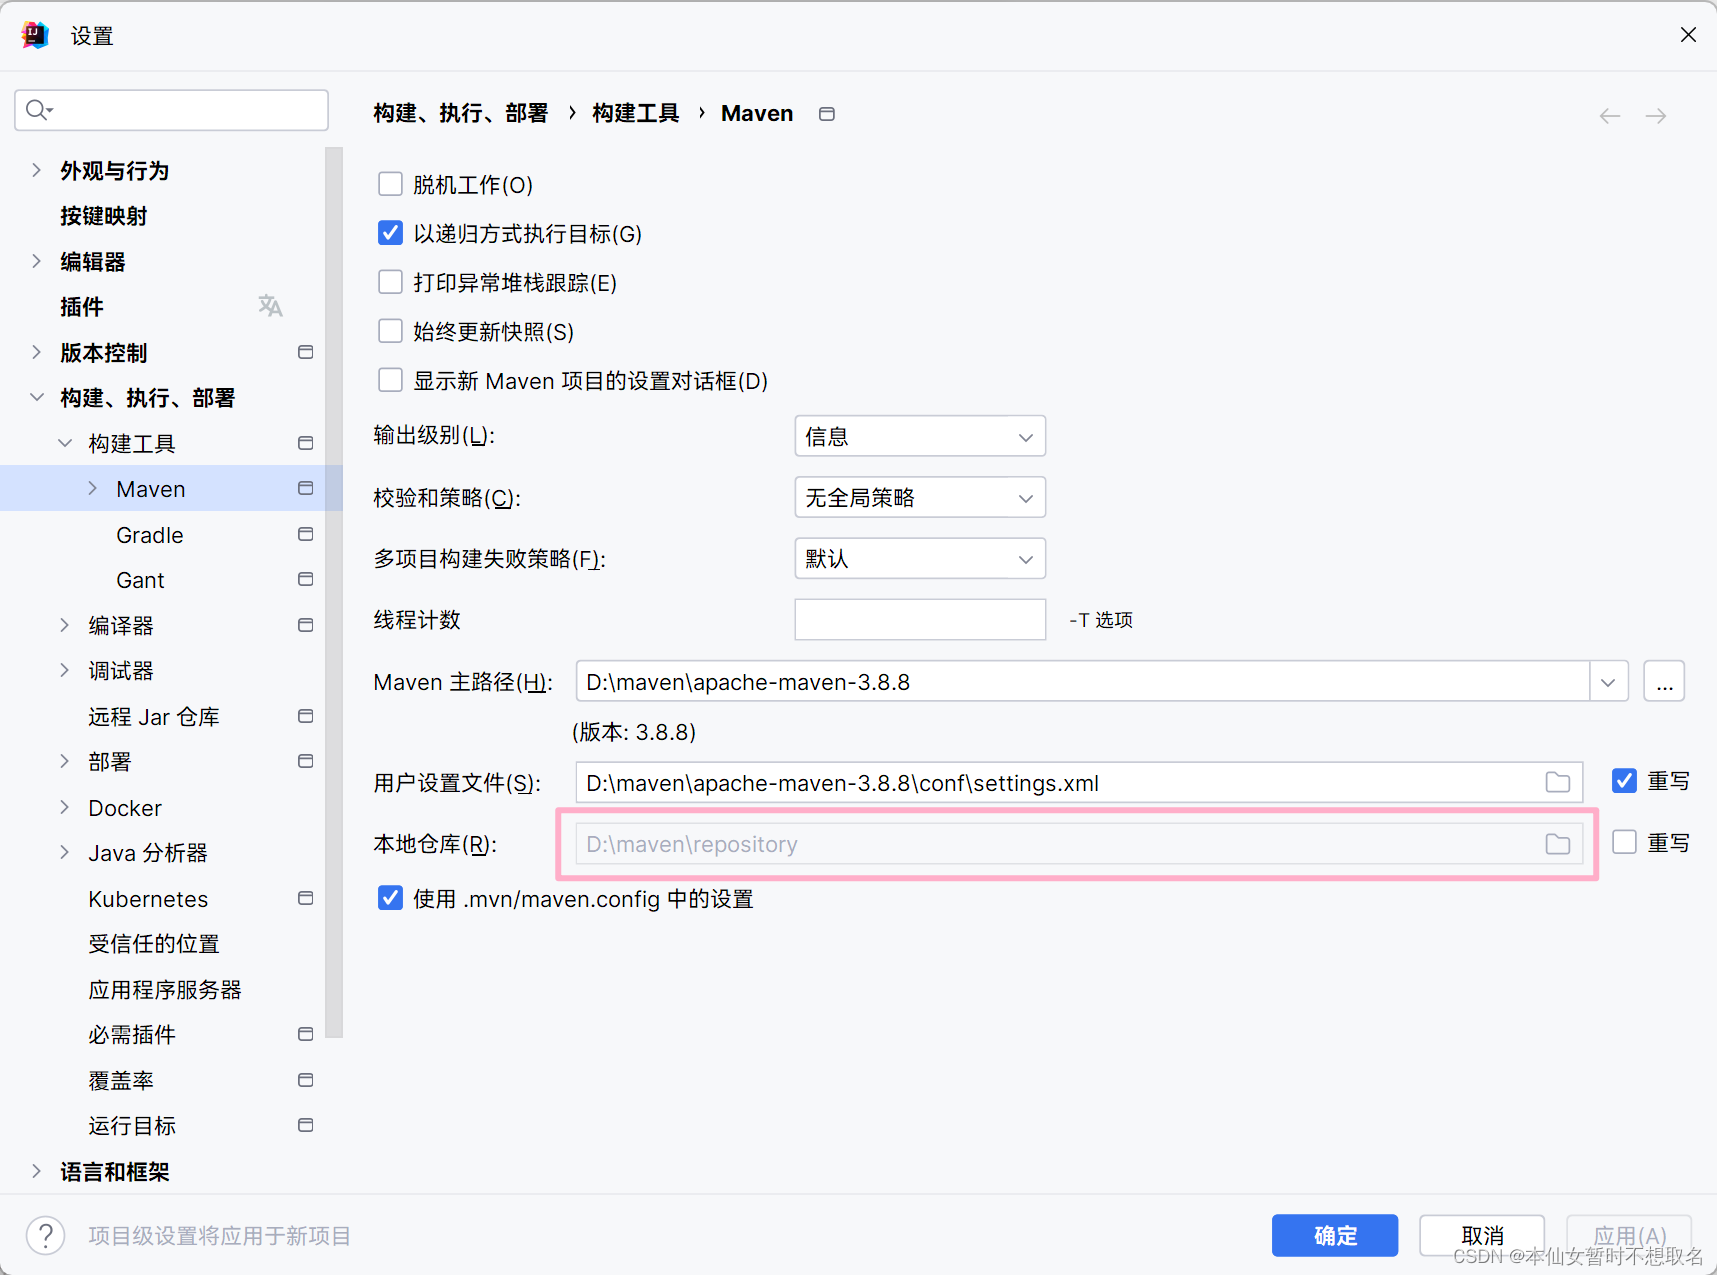The image size is (1717, 1275).
Task: Uncheck 以递归方式执行目标(G)
Action: click(x=390, y=233)
